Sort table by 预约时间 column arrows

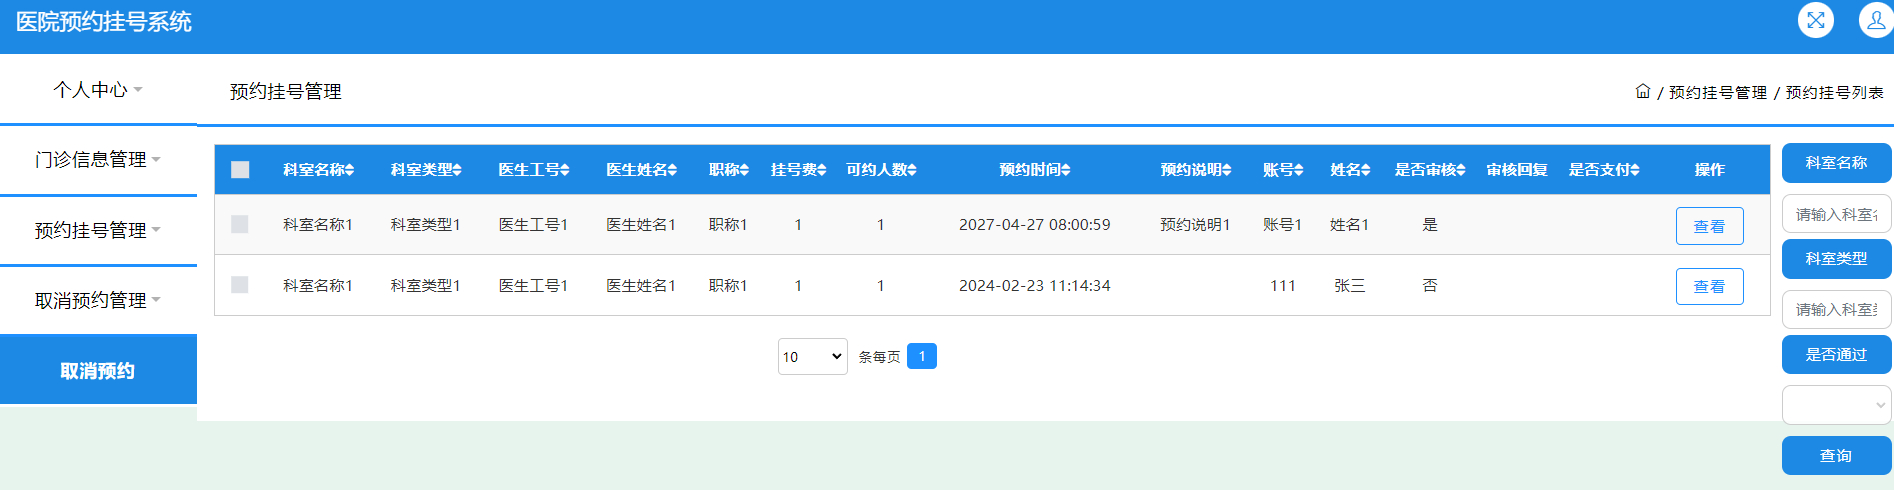pyautogui.click(x=1066, y=170)
